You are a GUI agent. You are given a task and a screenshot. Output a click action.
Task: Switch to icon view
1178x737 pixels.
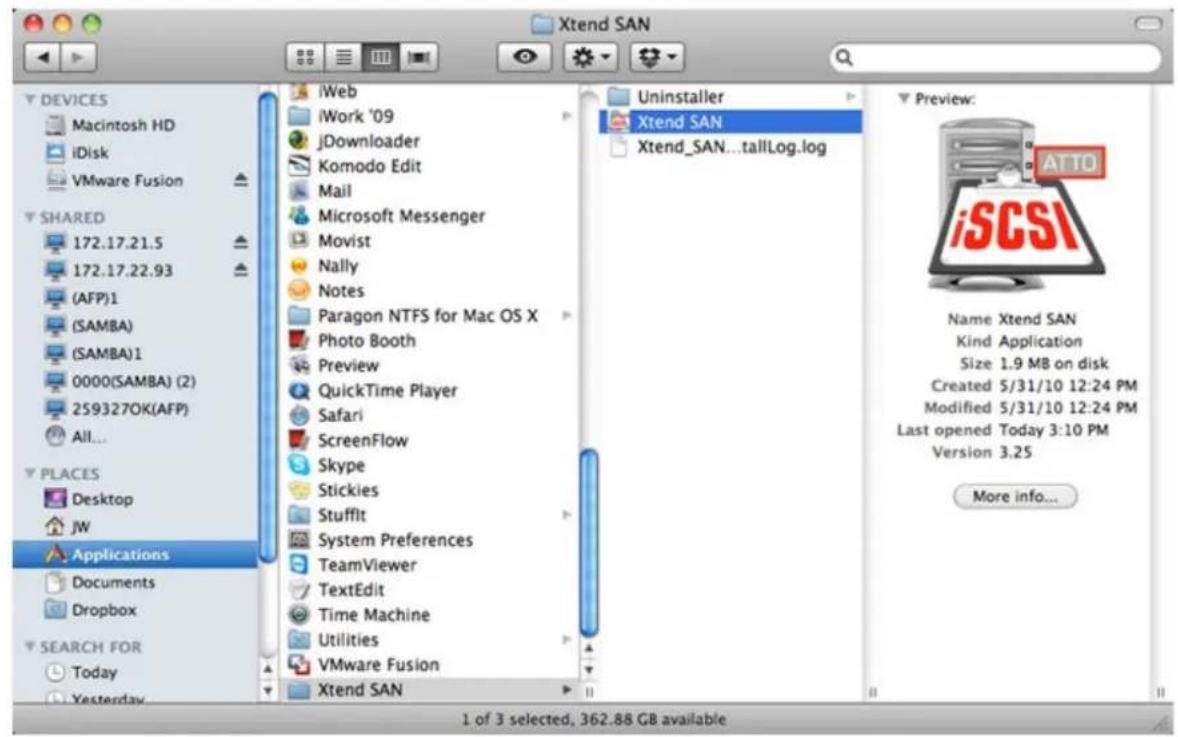[305, 57]
